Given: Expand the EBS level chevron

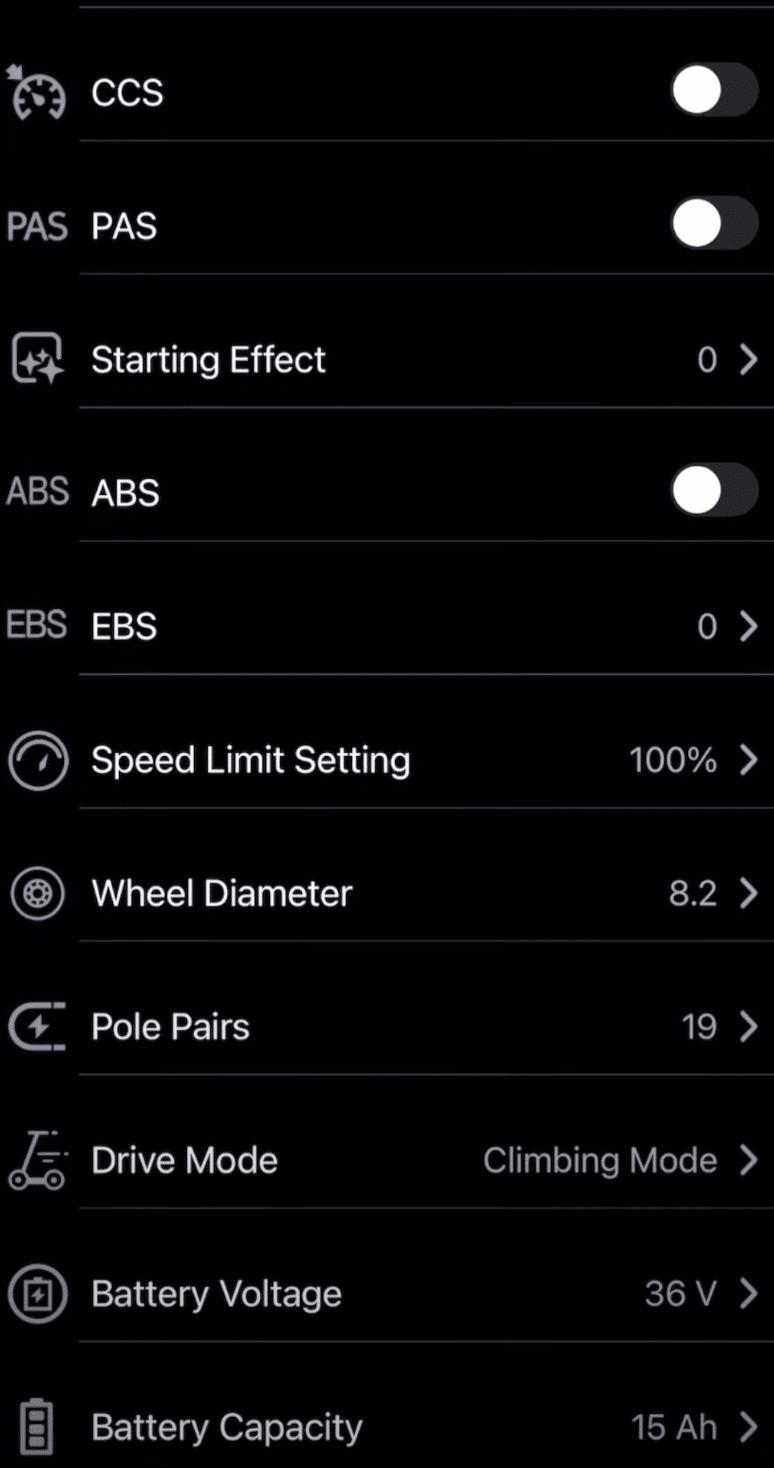Looking at the screenshot, I should coord(748,626).
